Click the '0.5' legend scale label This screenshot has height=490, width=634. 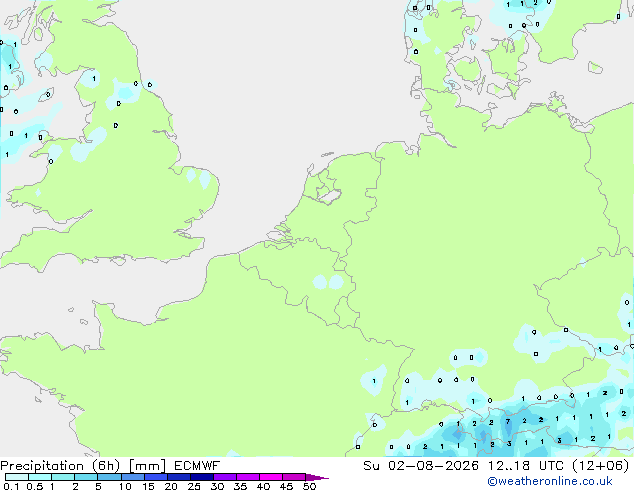click(35, 486)
